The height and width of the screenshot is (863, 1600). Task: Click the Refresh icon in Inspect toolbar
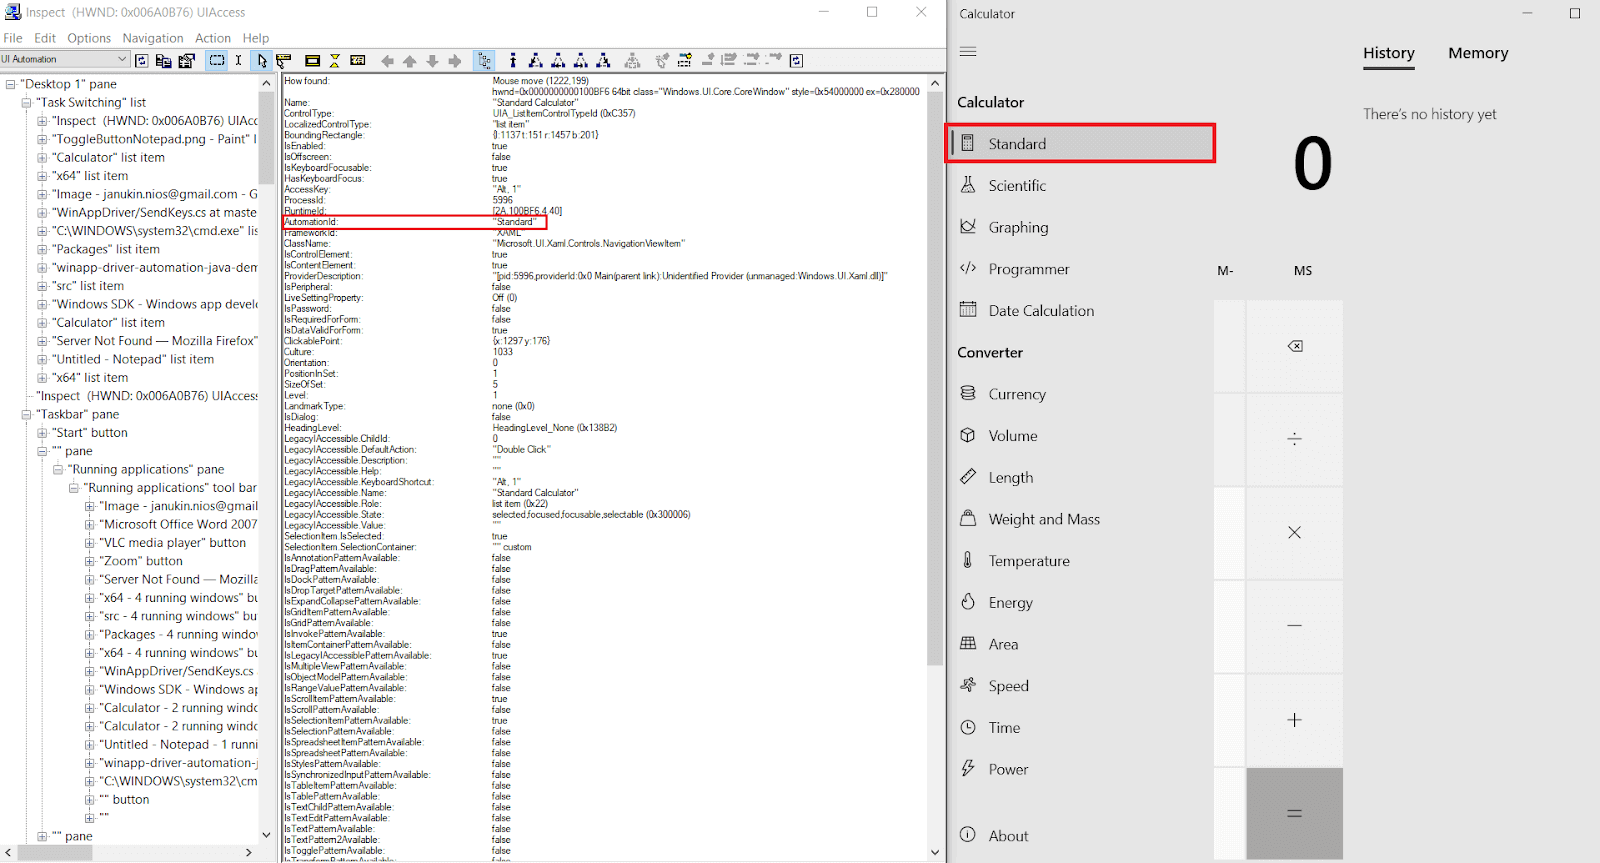(x=142, y=61)
